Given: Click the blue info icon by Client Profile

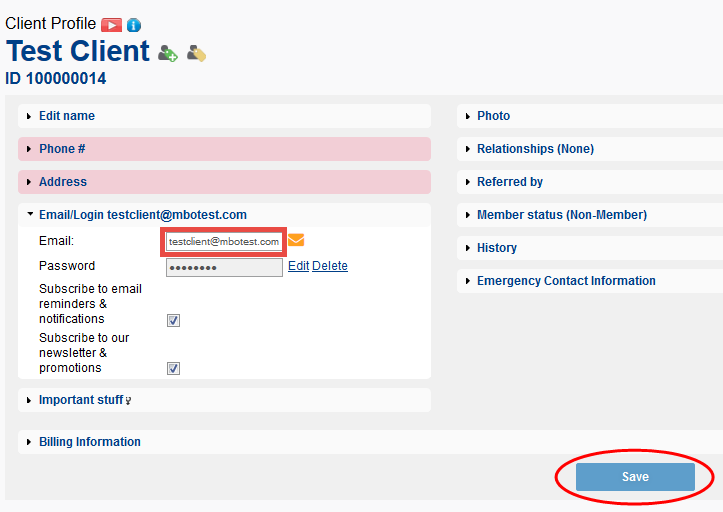Looking at the screenshot, I should tap(134, 24).
